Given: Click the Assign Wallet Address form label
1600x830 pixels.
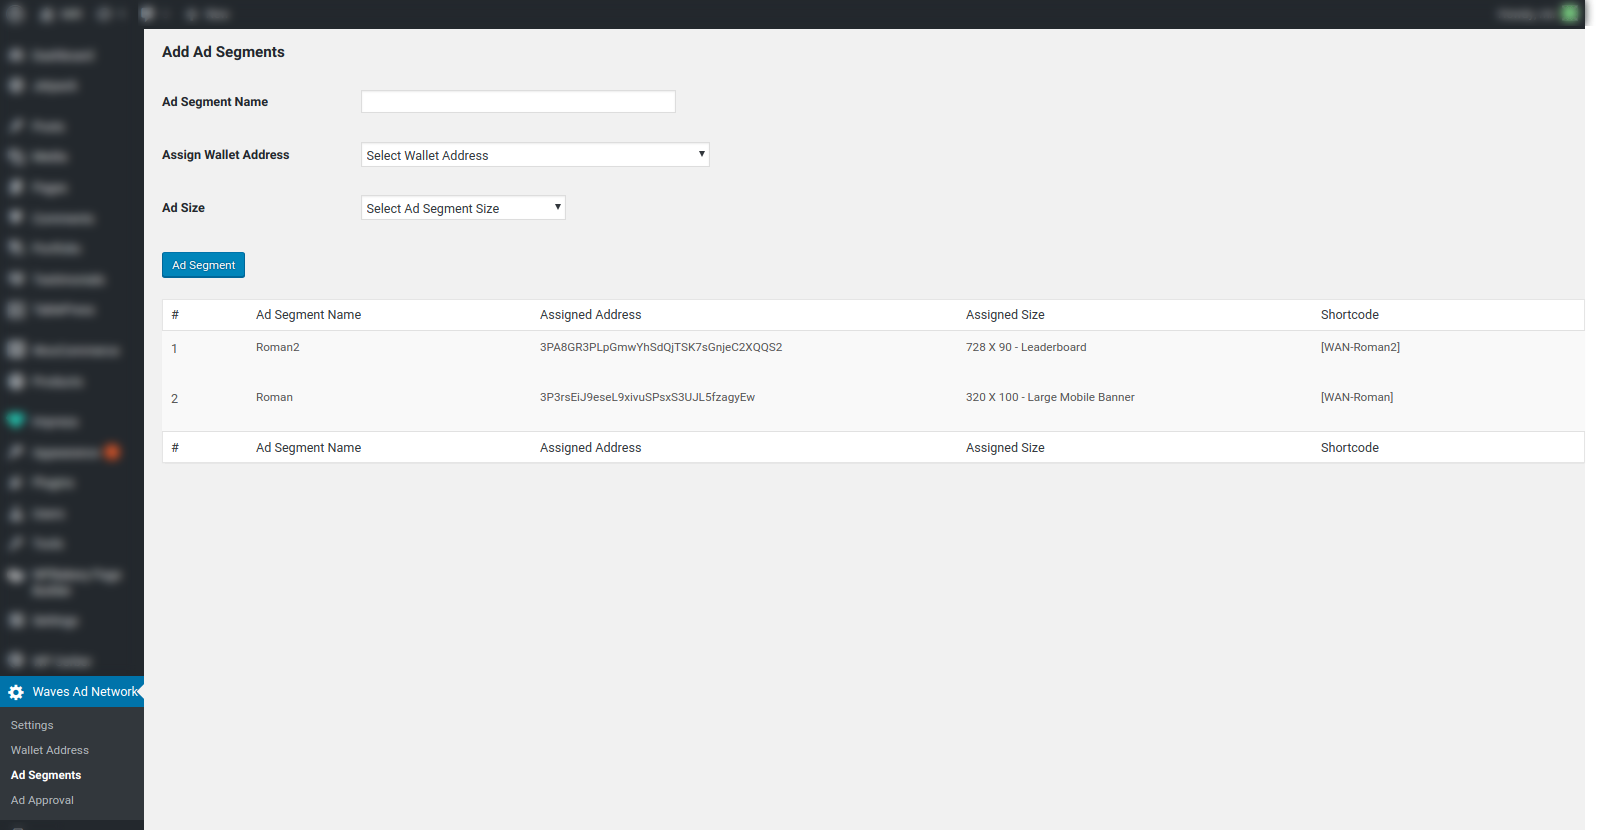Looking at the screenshot, I should coord(226,155).
